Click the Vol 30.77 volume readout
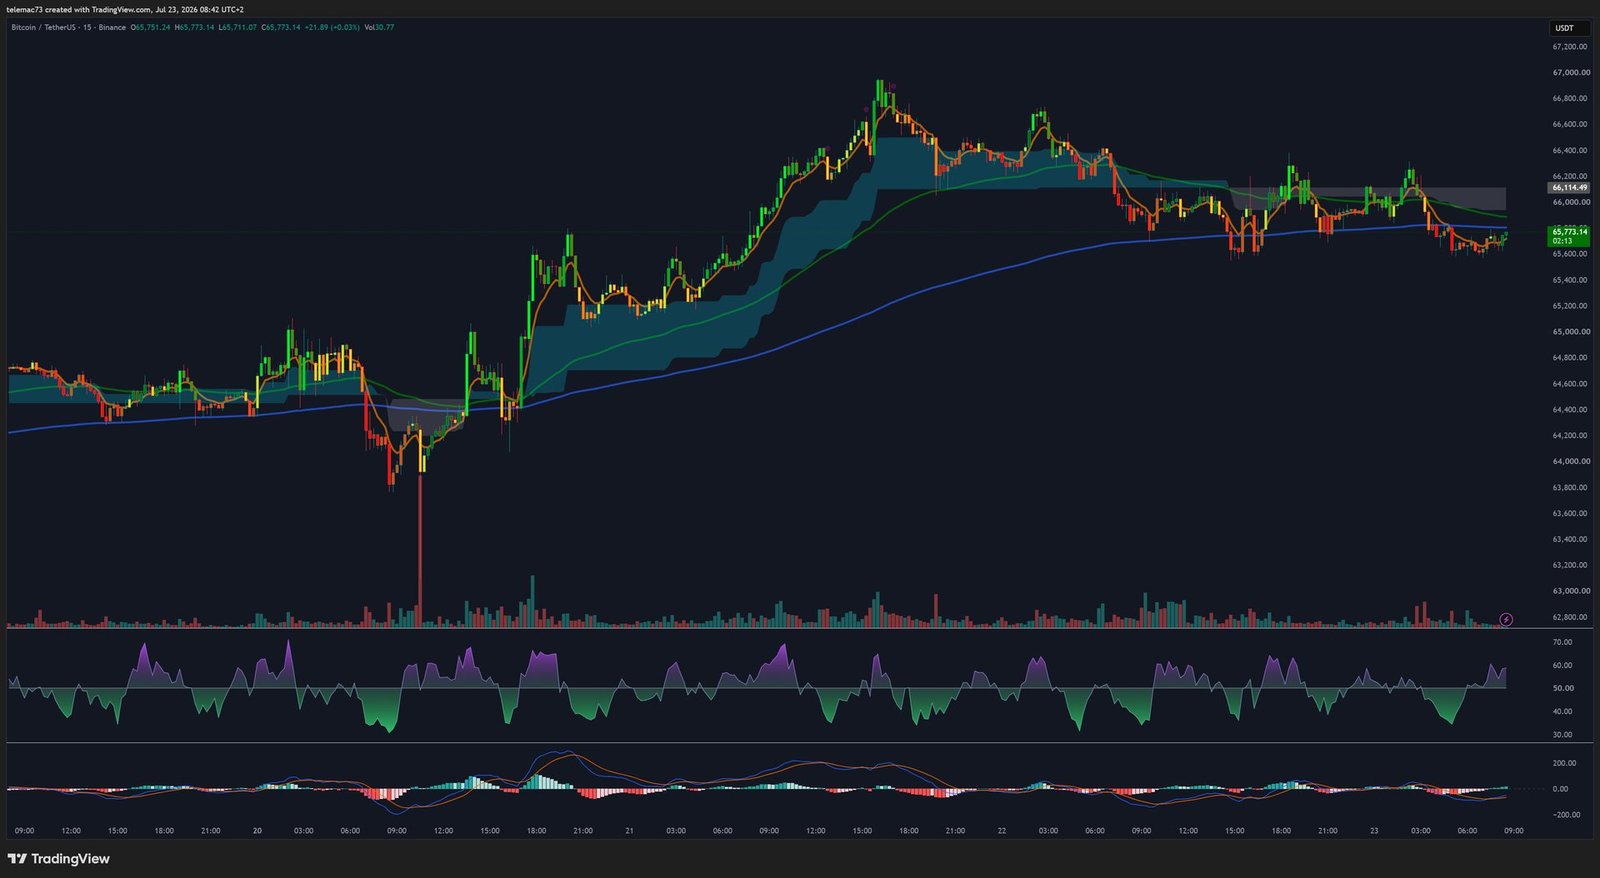 pos(379,27)
